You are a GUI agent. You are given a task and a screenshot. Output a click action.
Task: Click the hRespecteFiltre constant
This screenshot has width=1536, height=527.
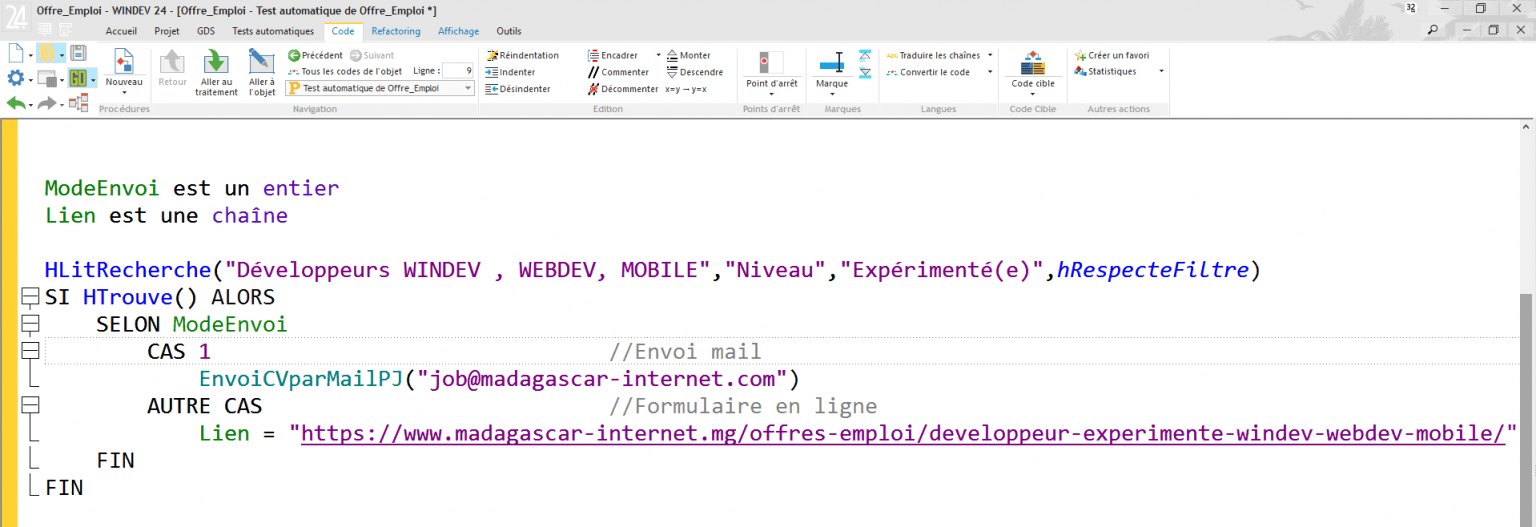[x=1152, y=270]
